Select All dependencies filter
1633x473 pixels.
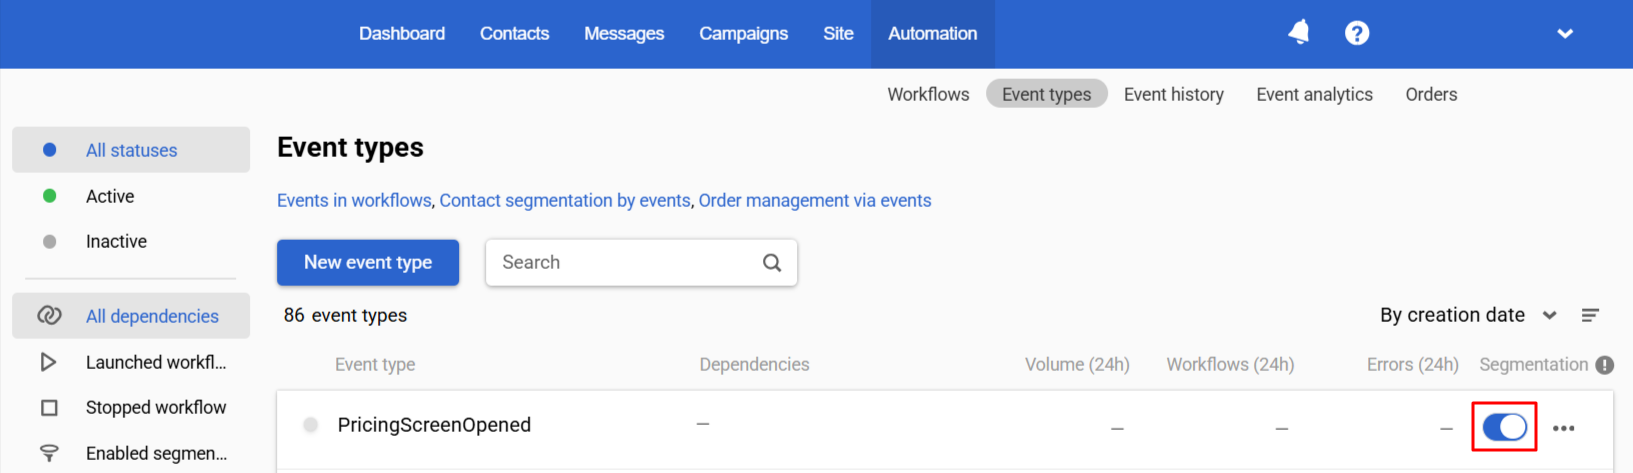click(131, 316)
